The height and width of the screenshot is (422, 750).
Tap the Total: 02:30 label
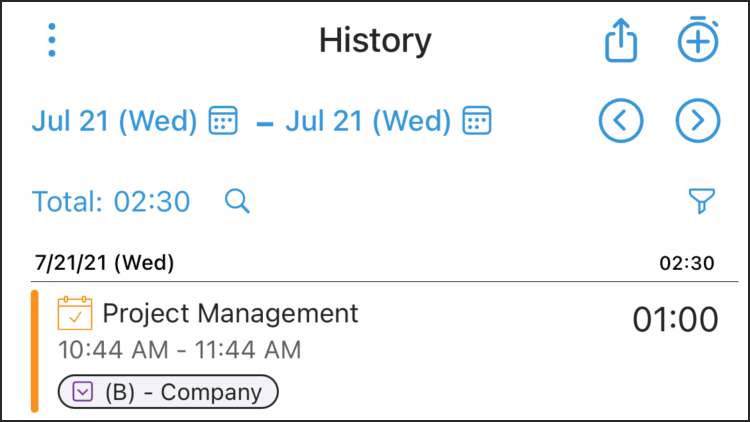pos(111,201)
